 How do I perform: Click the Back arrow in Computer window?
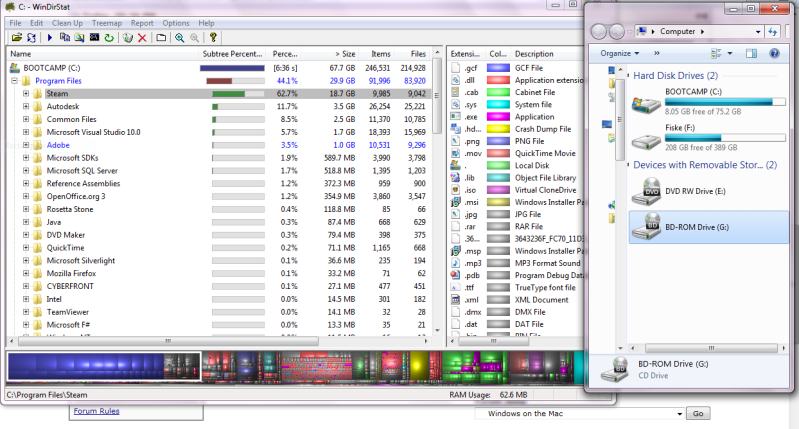click(x=599, y=32)
